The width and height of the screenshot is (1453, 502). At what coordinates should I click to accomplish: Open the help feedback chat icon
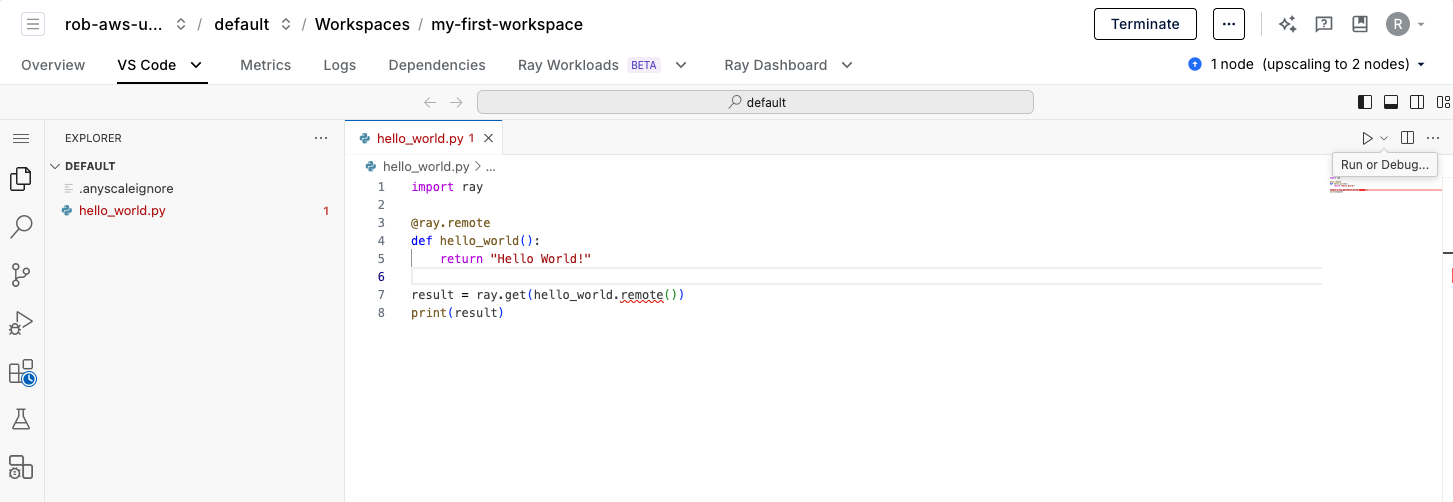coord(1323,24)
